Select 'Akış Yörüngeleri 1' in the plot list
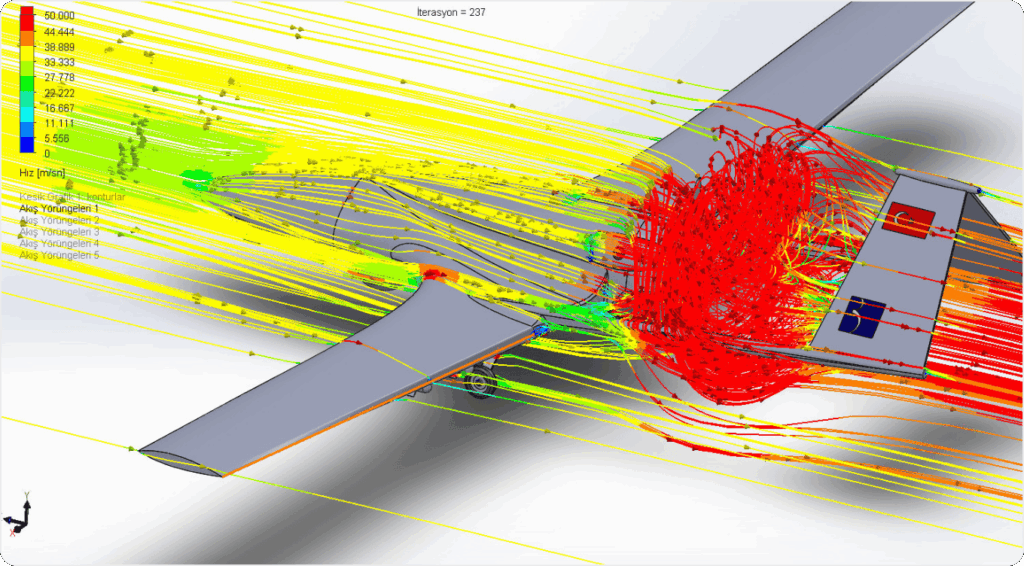 59,208
